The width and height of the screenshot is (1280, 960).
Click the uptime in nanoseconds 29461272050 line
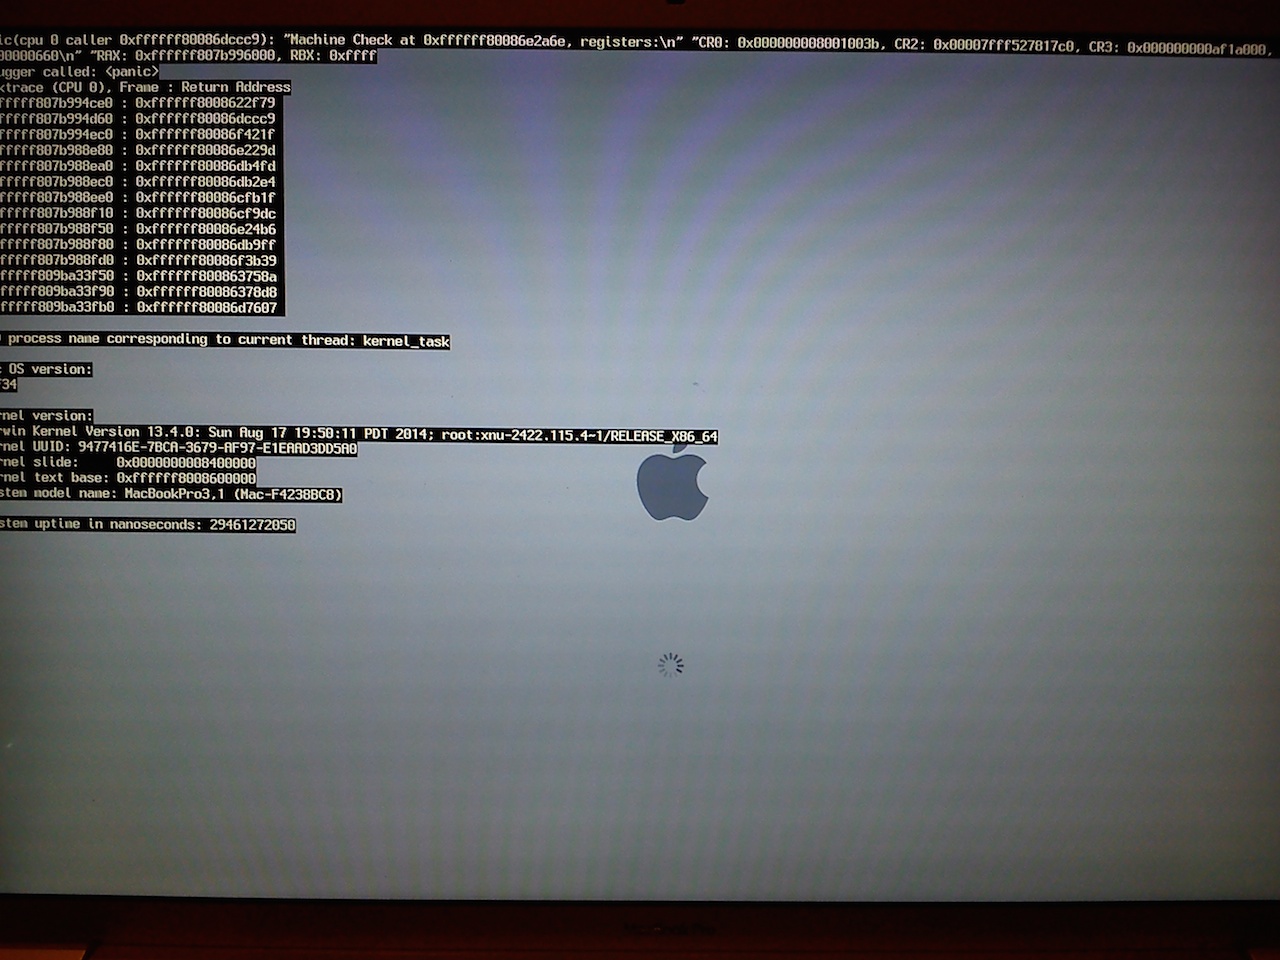tap(148, 525)
